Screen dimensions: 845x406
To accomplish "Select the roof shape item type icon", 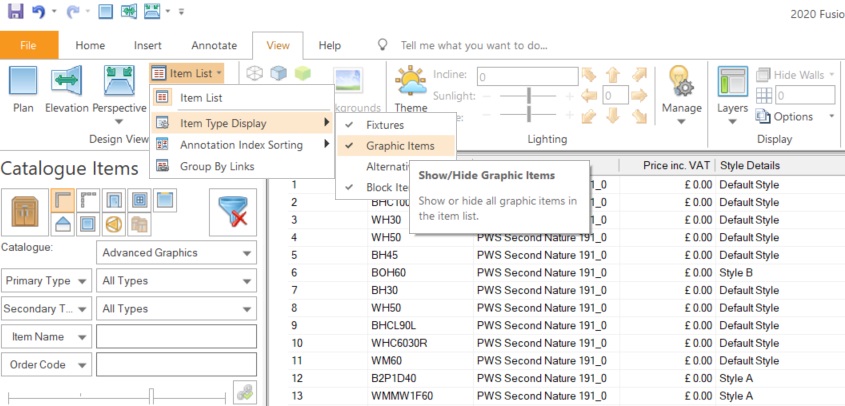I will 63,224.
